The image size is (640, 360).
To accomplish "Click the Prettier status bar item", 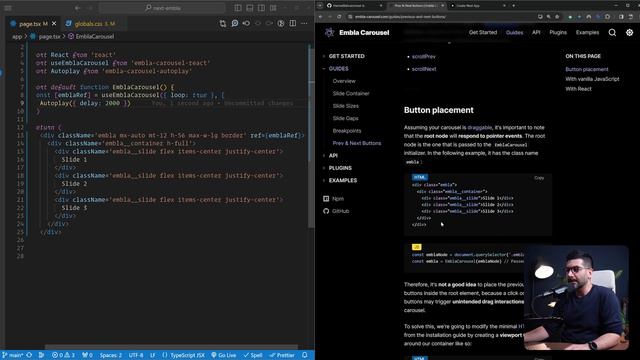I will [x=282, y=355].
